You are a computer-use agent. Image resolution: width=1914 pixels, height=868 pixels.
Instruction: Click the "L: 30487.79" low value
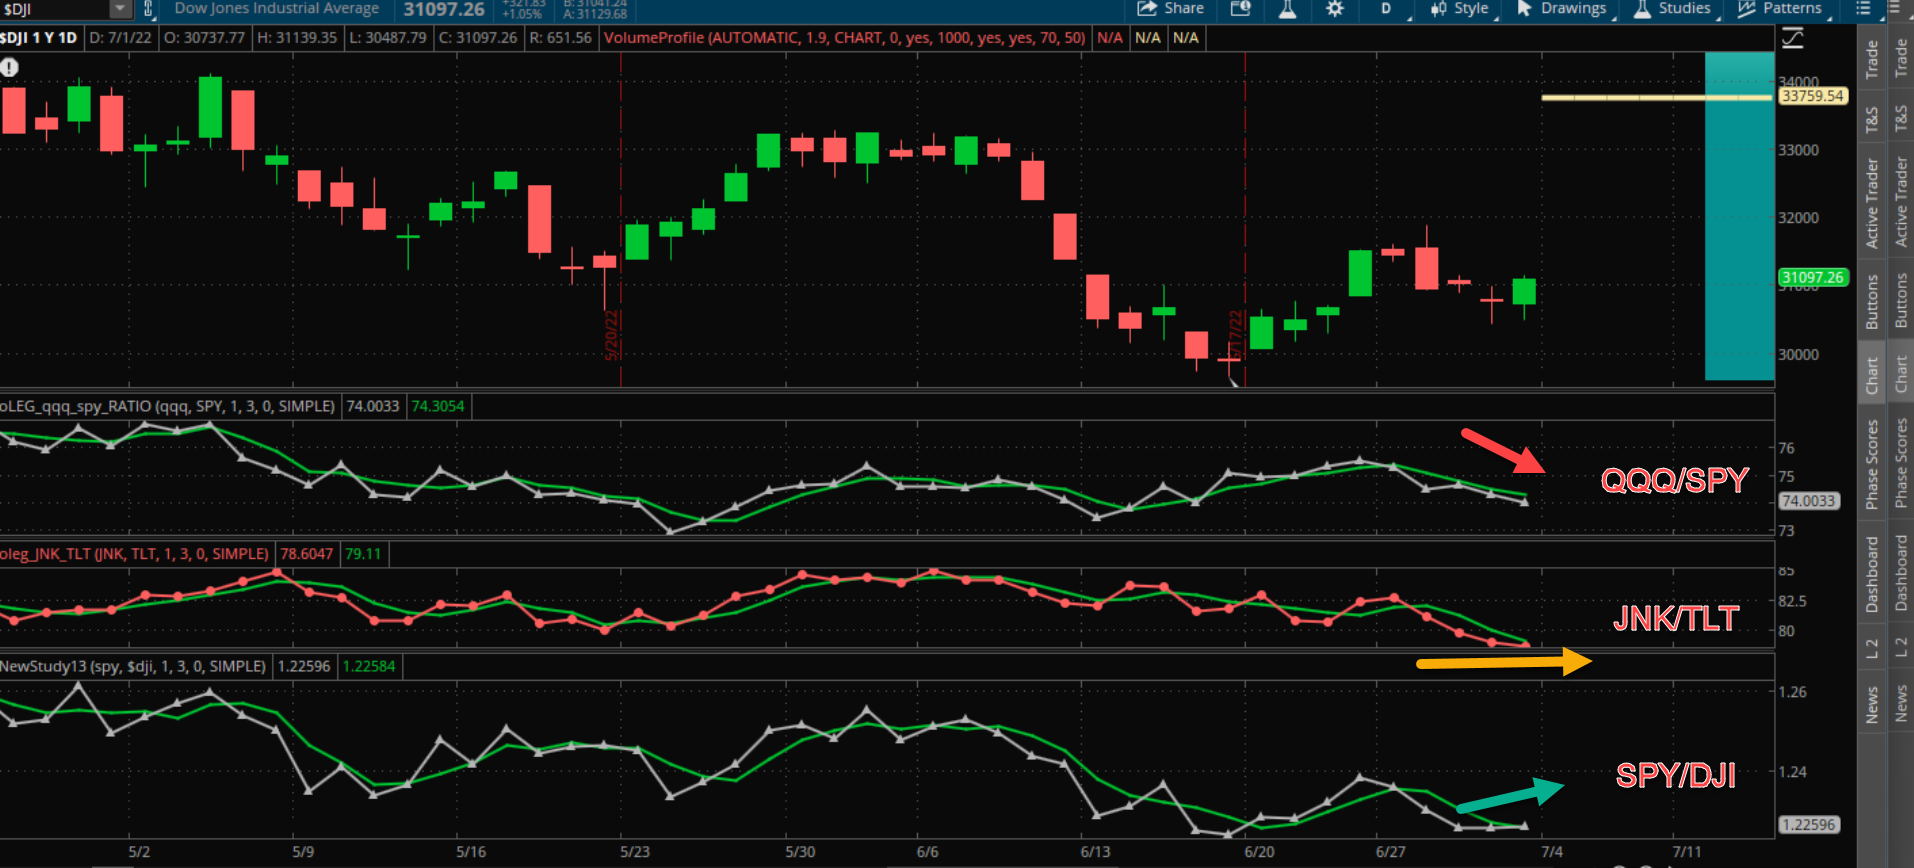388,38
